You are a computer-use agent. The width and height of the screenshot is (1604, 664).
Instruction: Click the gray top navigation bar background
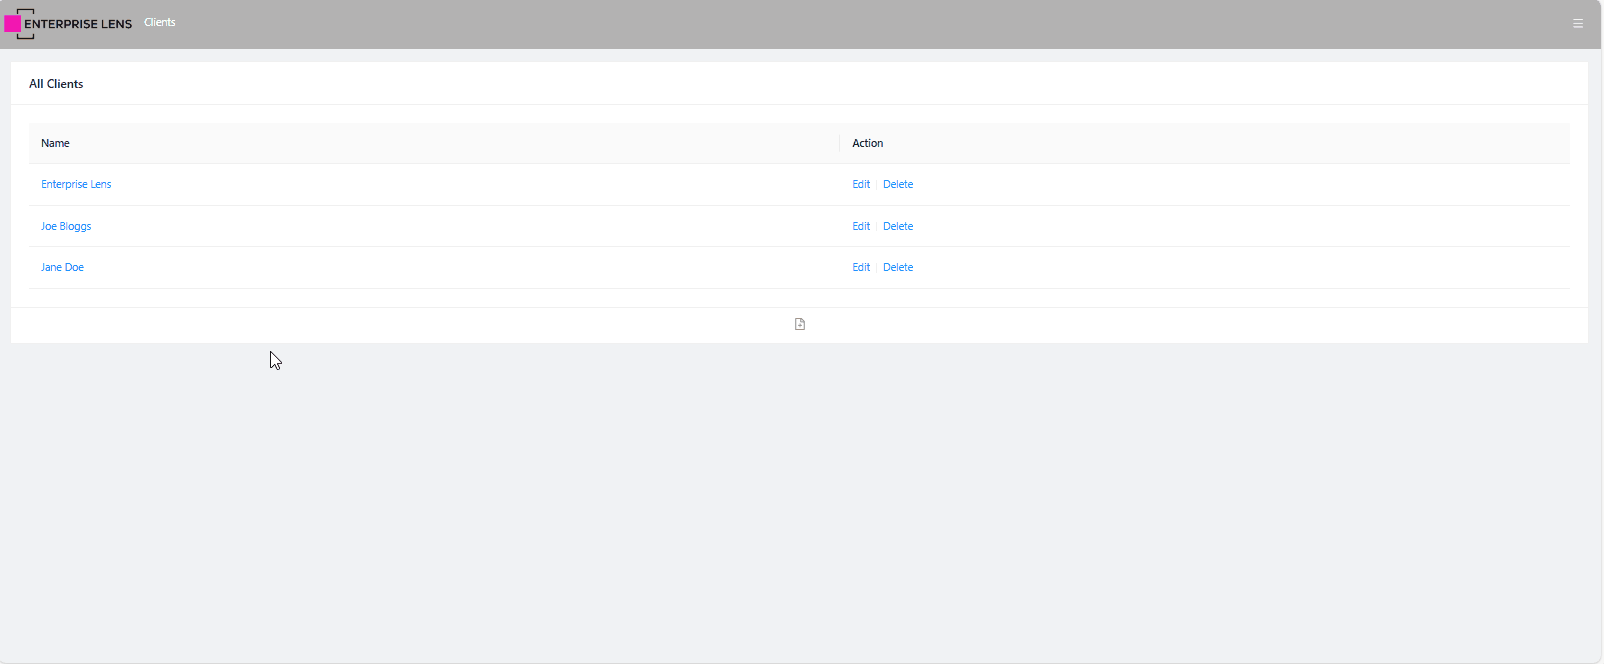coord(800,24)
